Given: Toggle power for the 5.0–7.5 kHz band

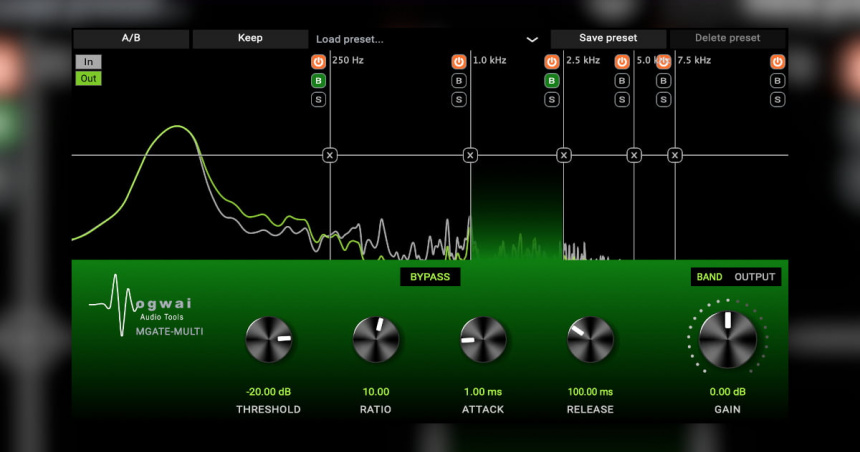Looking at the screenshot, I should click(664, 61).
